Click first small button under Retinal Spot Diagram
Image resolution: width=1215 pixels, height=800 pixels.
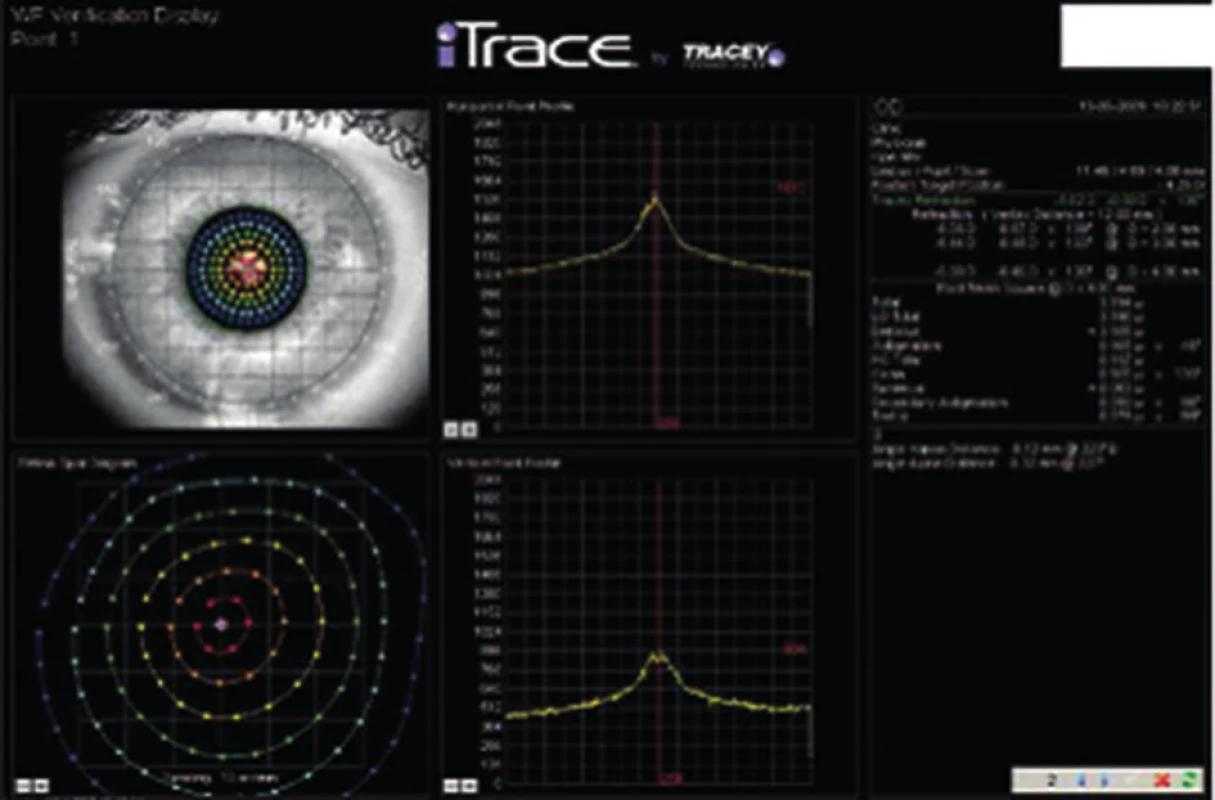[23, 786]
